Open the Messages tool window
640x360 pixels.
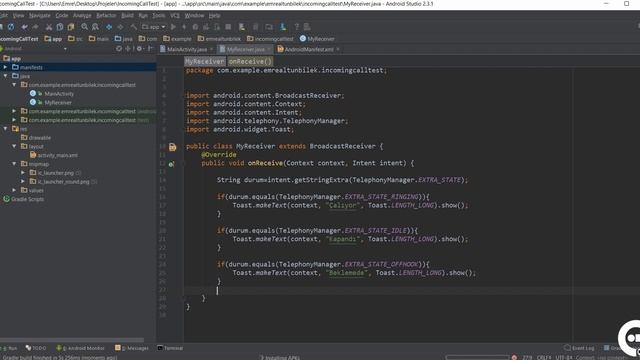pyautogui.click(x=132, y=348)
